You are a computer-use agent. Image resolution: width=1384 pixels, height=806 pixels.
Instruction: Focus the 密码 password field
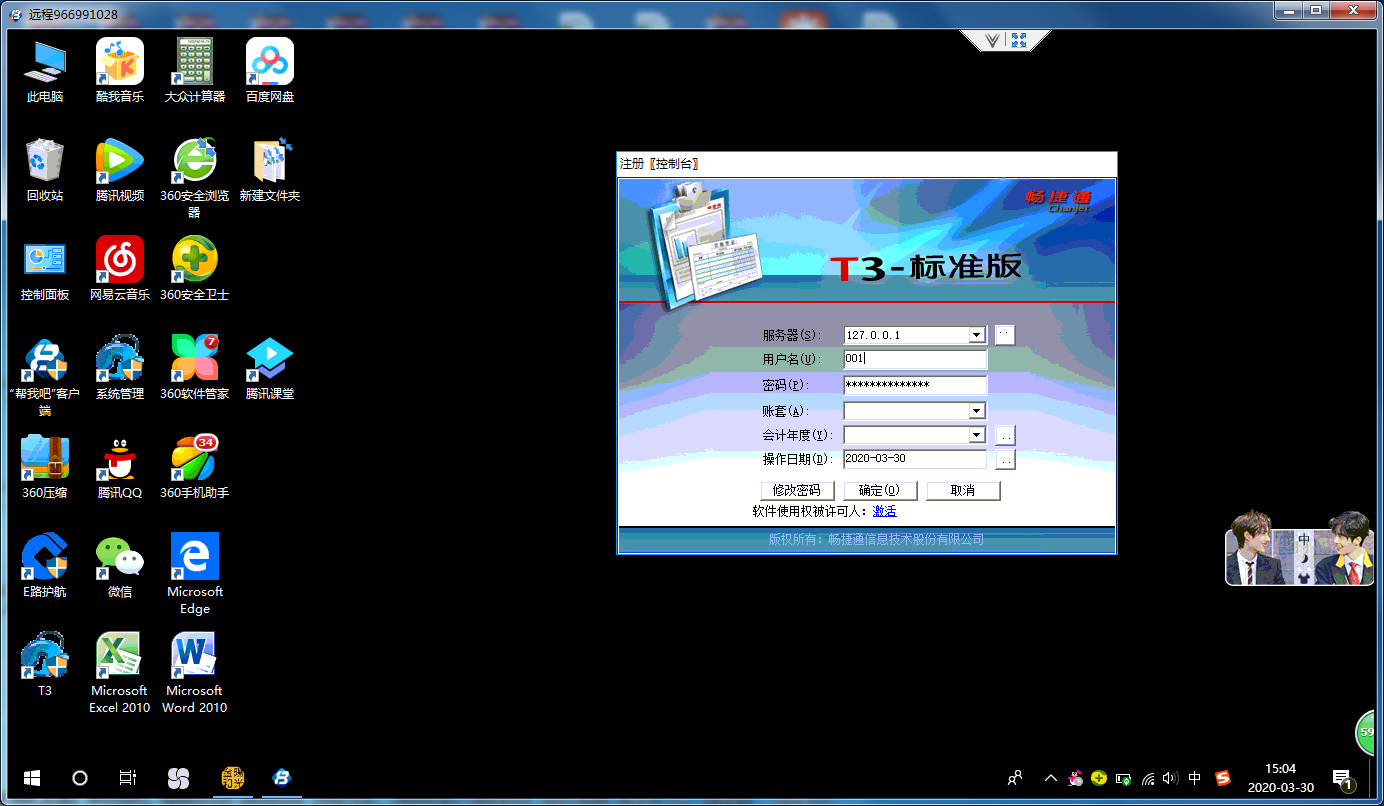click(x=915, y=385)
